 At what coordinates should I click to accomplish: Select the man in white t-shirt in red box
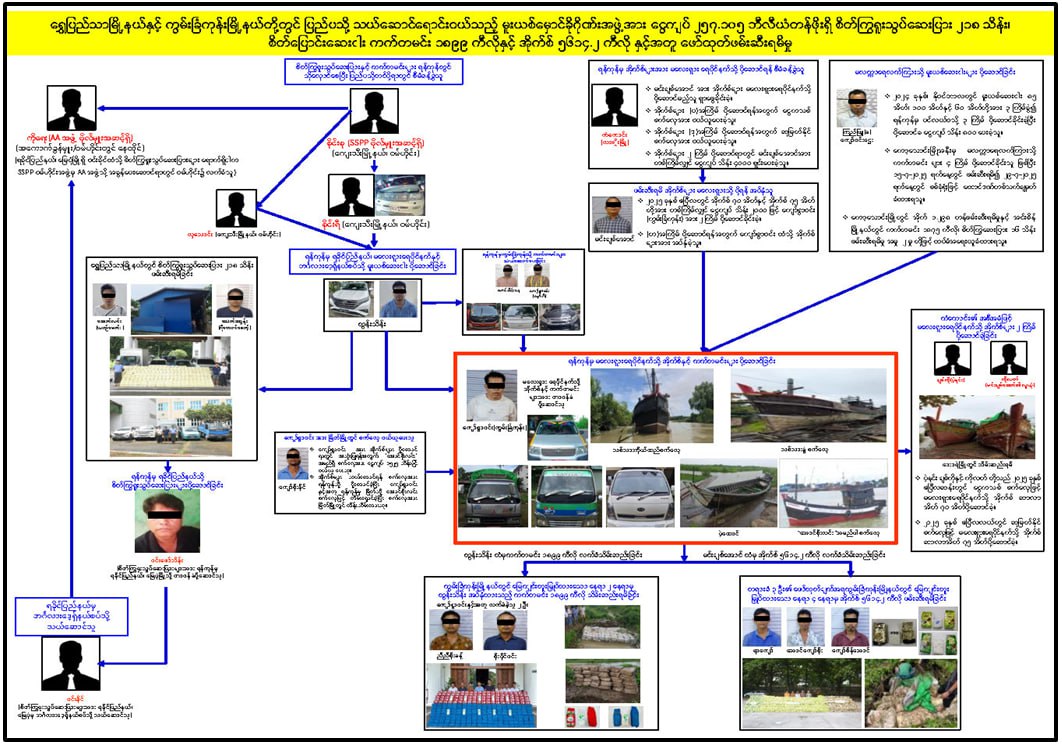click(492, 395)
